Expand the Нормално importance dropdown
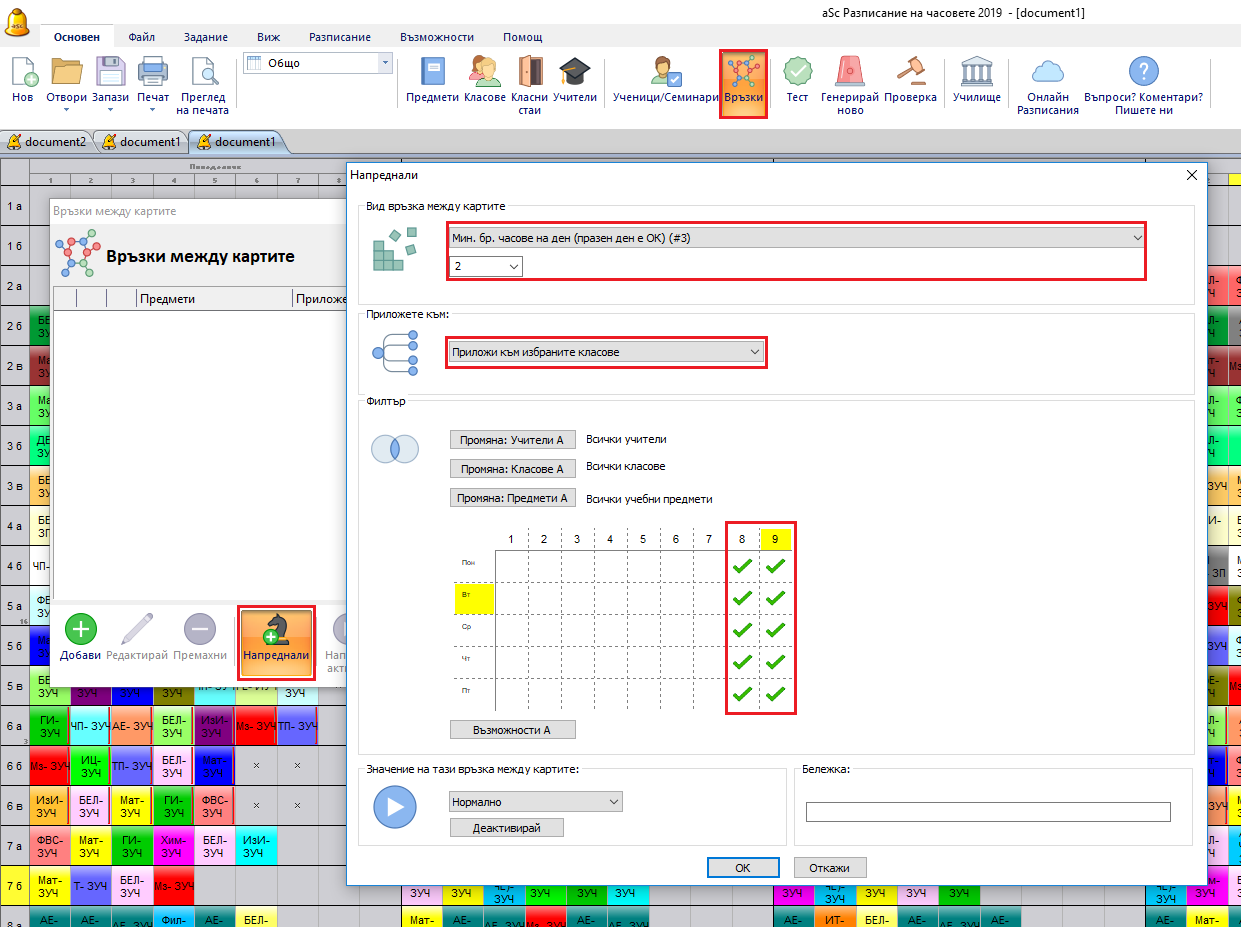The width and height of the screenshot is (1241, 927). [536, 802]
